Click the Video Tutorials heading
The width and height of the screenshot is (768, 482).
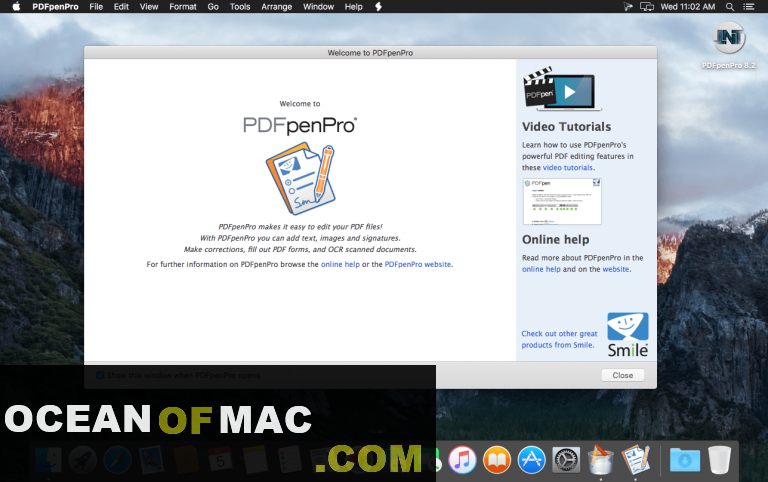click(566, 127)
